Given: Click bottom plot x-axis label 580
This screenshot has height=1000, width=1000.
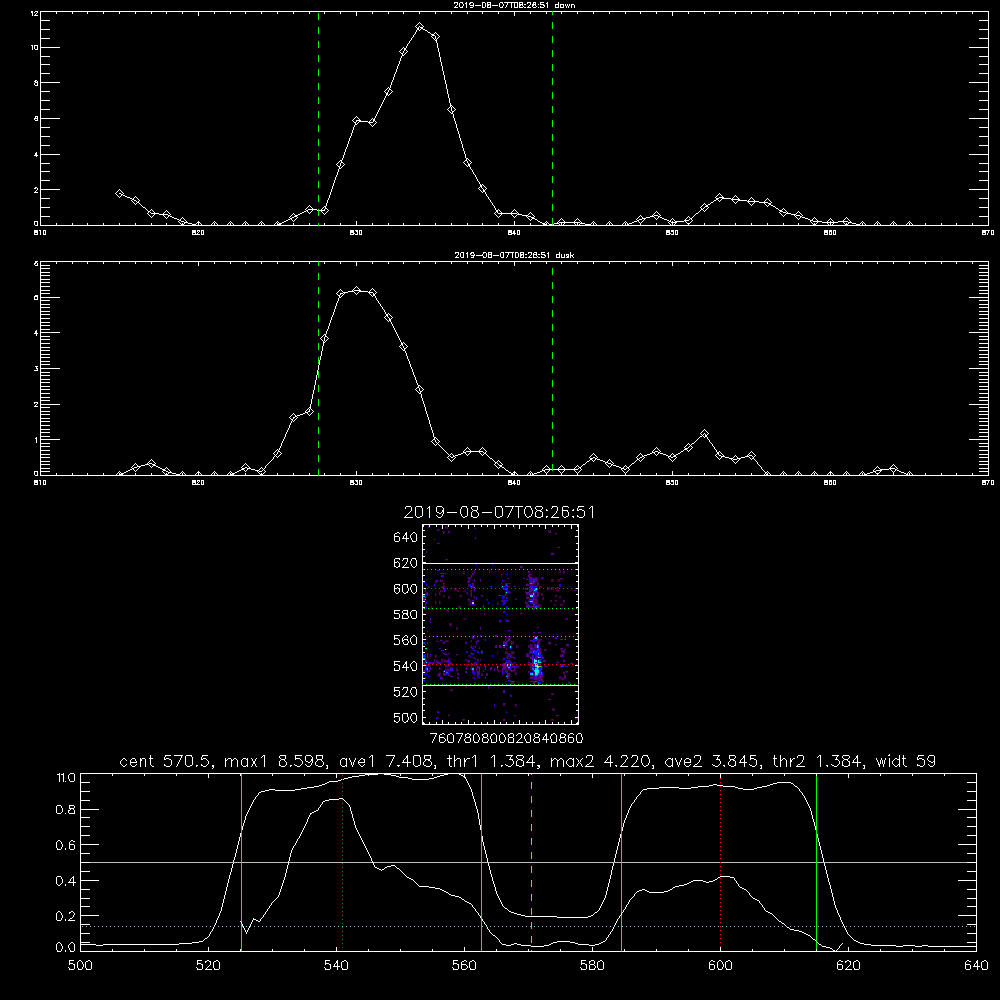Looking at the screenshot, I should pos(592,966).
